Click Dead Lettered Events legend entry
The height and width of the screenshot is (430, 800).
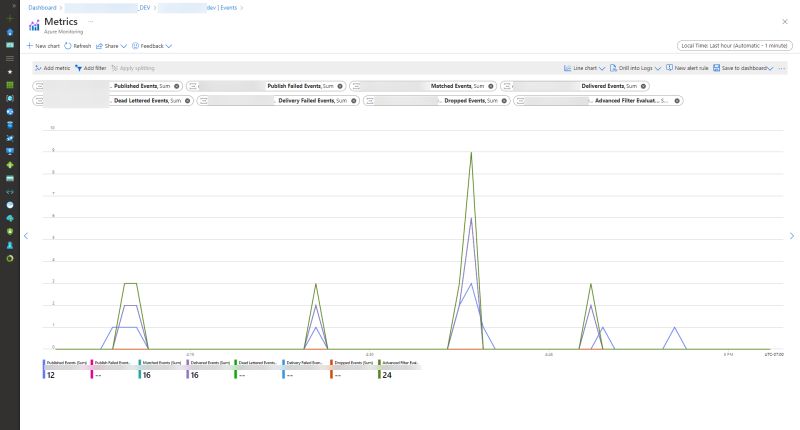click(x=257, y=369)
